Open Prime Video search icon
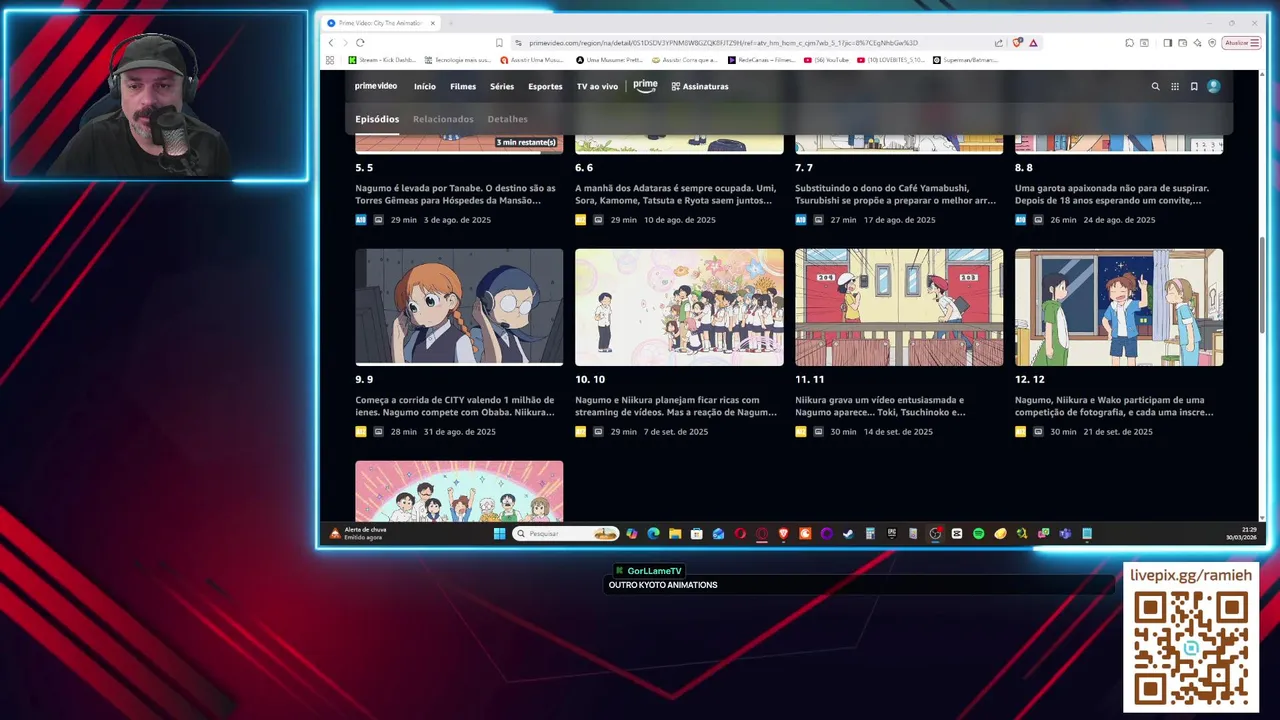The height and width of the screenshot is (720, 1280). tap(1155, 87)
